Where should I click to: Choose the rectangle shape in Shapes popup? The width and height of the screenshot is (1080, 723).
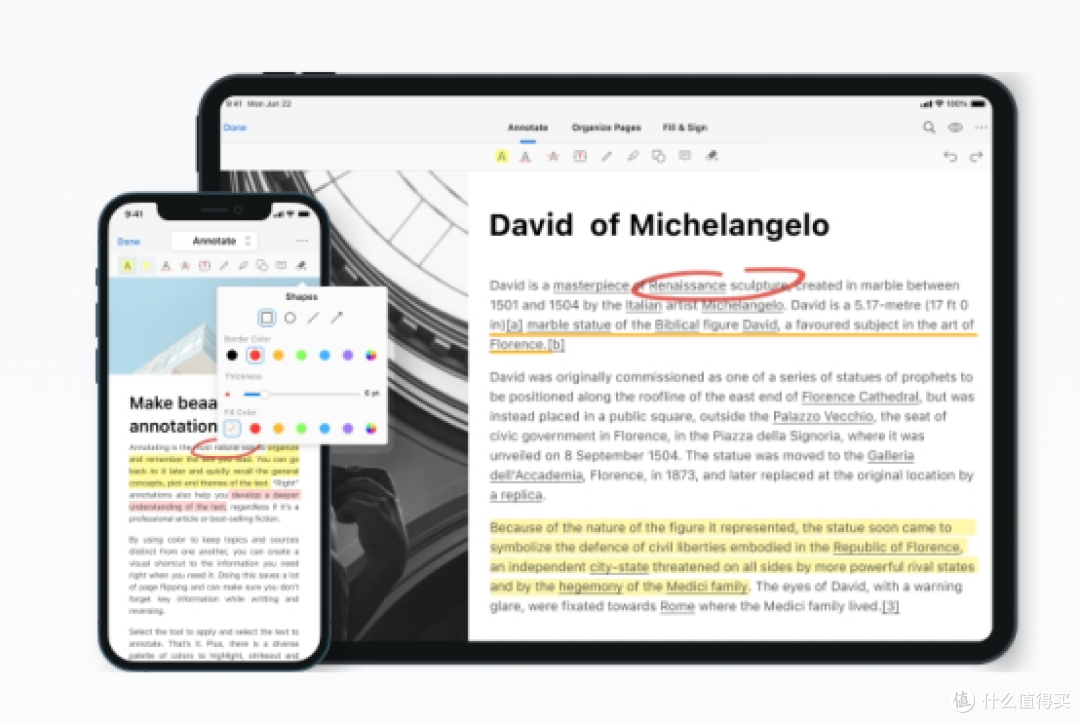(267, 317)
